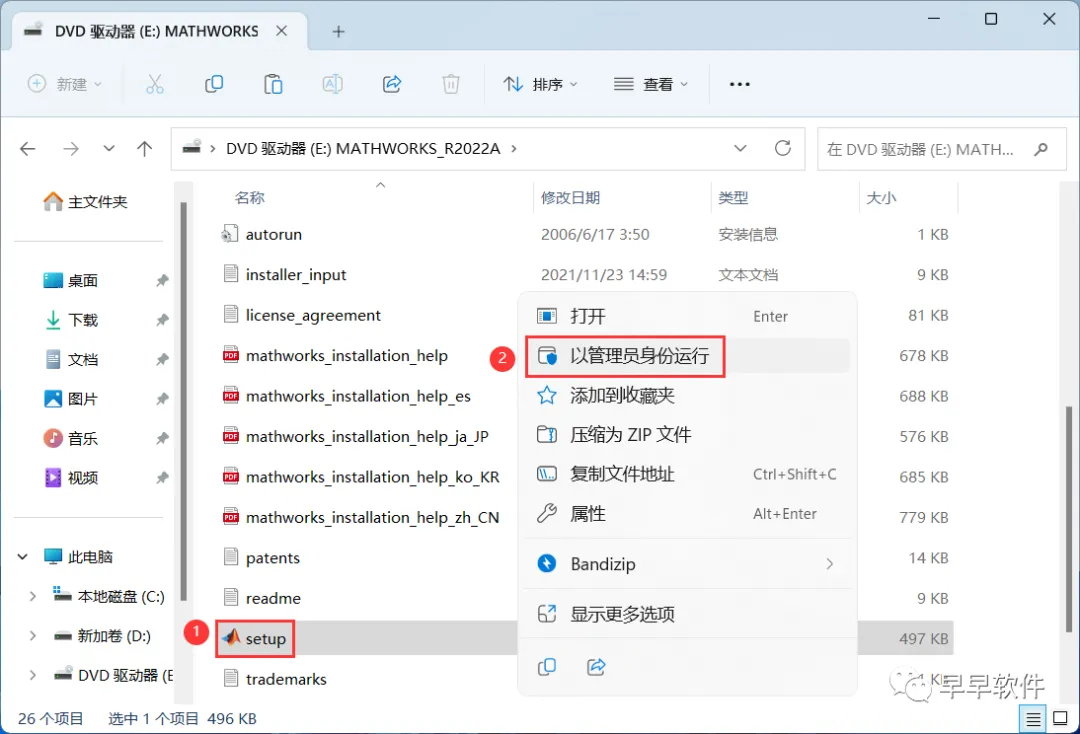1080x734 pixels.
Task: Open the 查看 (View) dropdown
Action: tap(650, 84)
